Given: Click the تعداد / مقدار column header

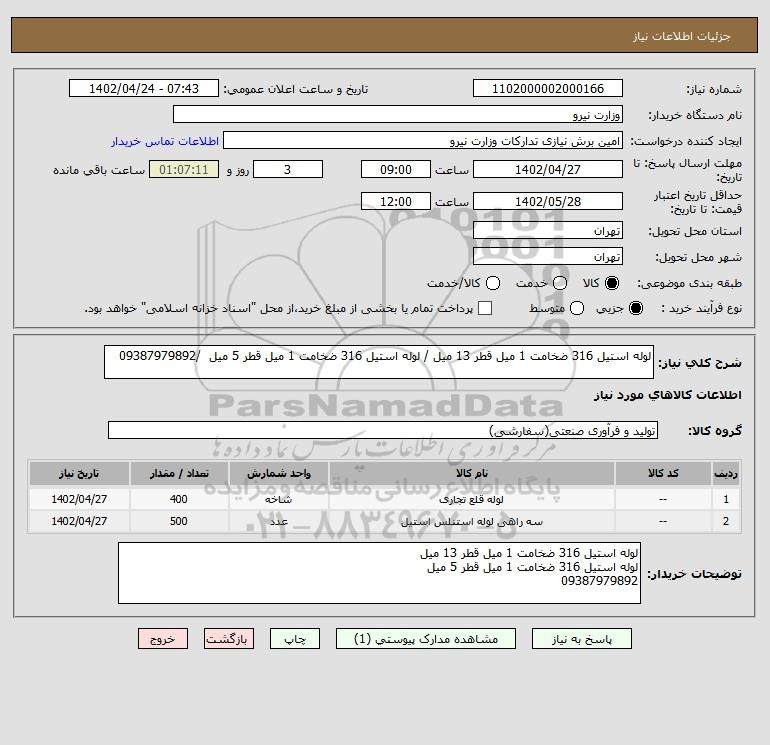Looking at the screenshot, I should (179, 473).
